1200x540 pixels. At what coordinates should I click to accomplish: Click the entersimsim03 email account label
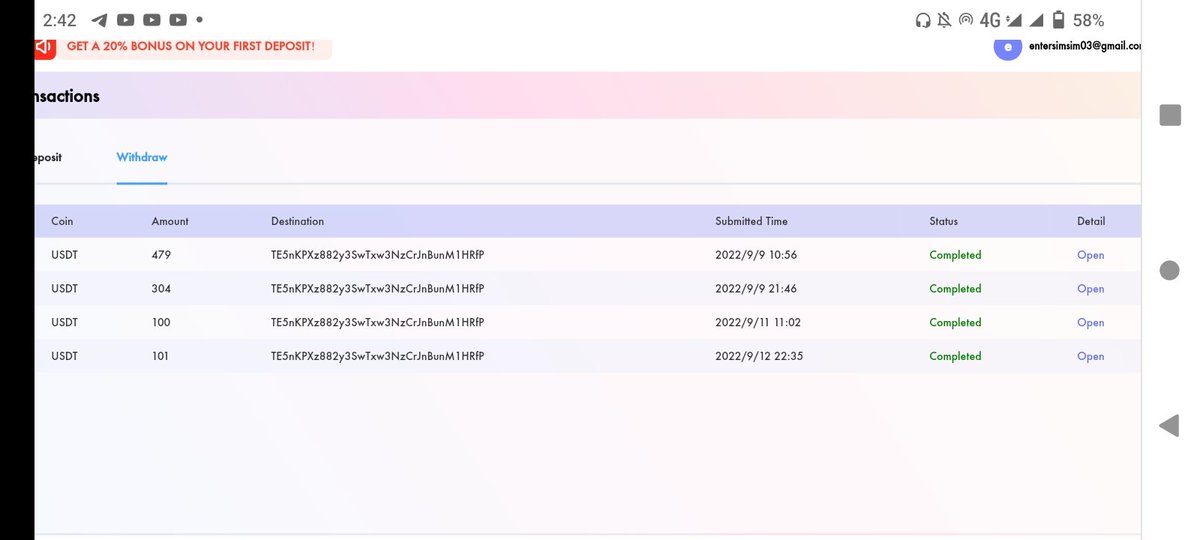pos(1085,46)
